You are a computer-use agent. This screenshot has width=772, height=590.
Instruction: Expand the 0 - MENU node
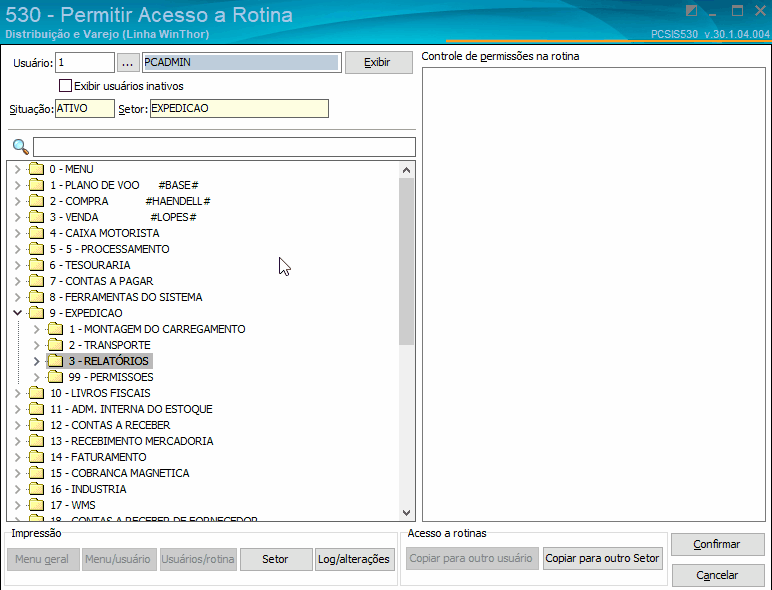[17, 169]
